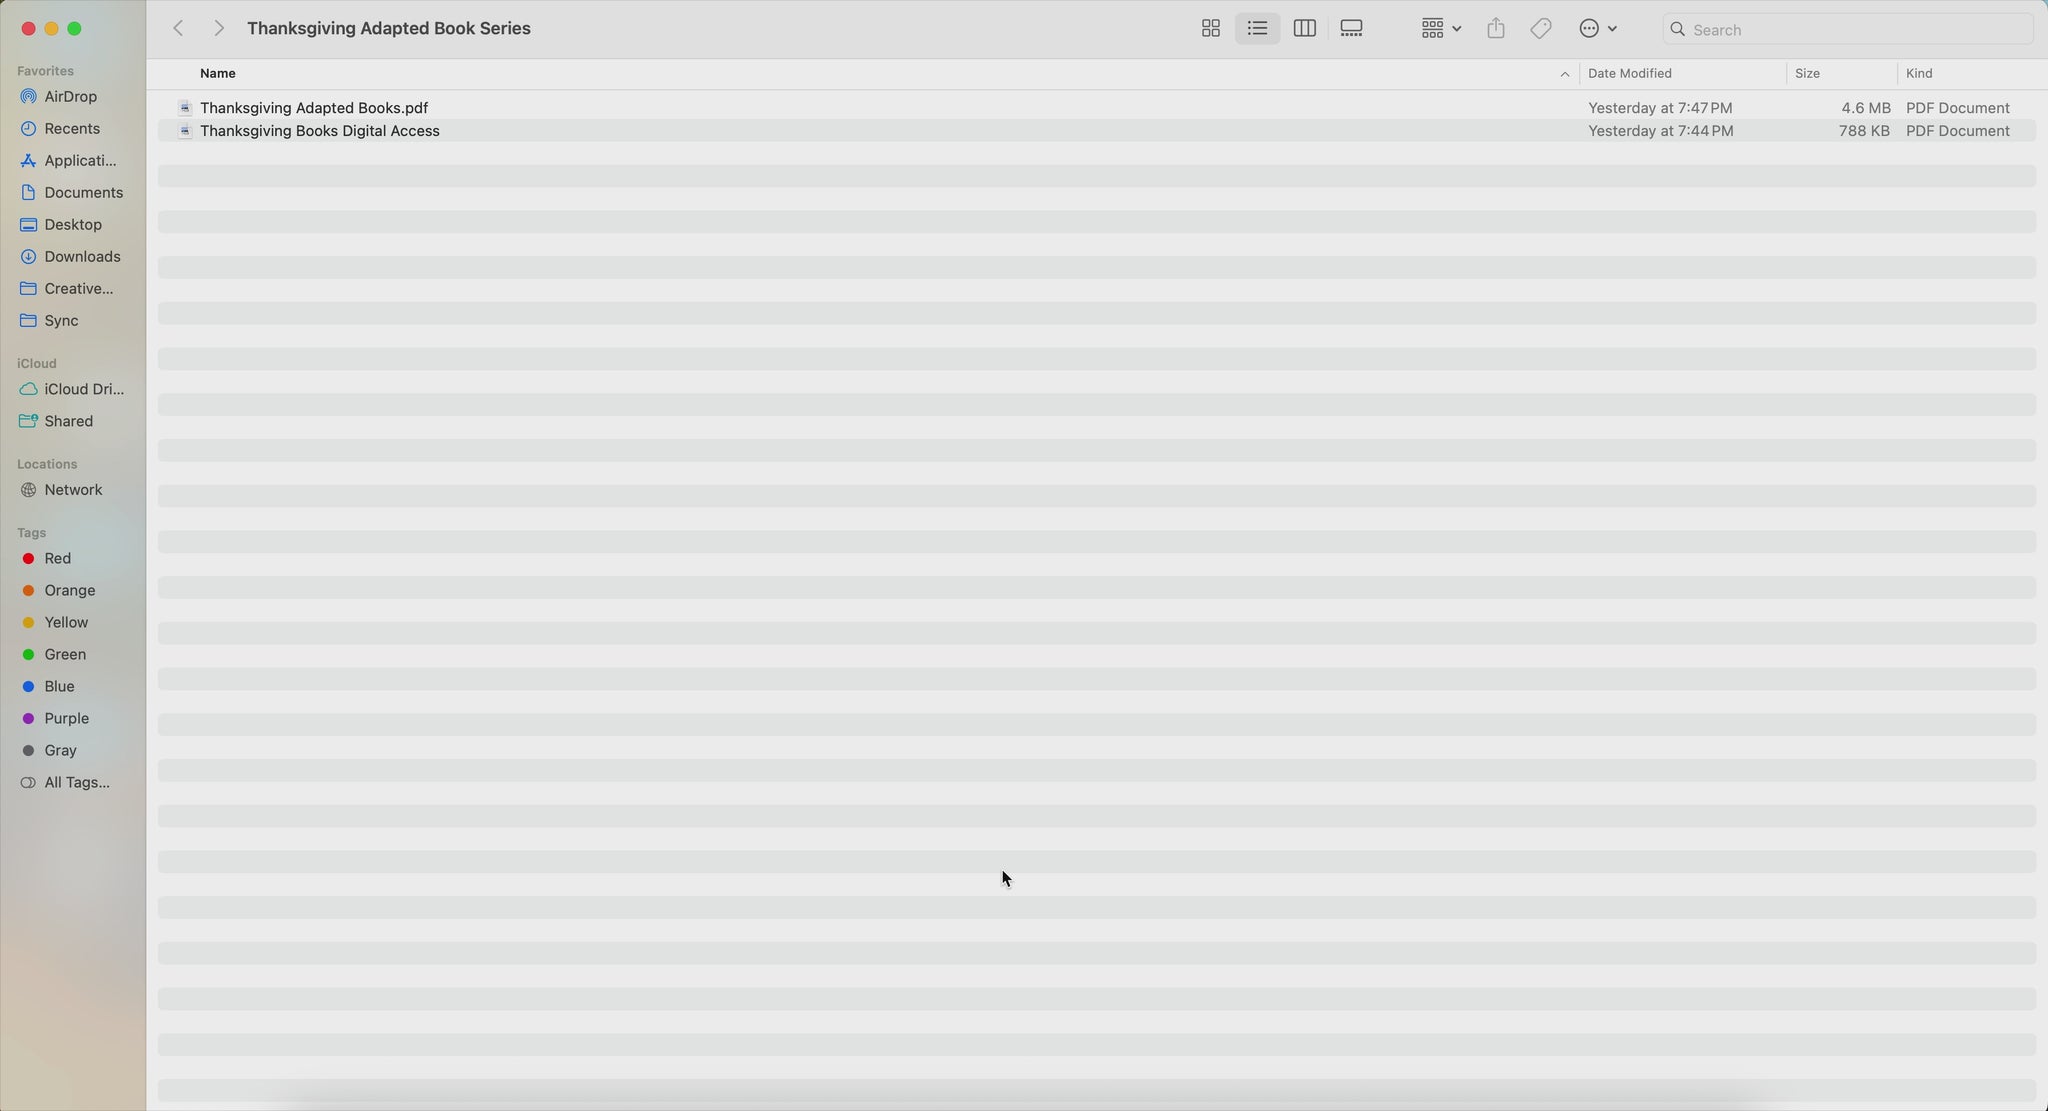The width and height of the screenshot is (2048, 1111).
Task: Sort by the Date Modified column
Action: pos(1630,74)
